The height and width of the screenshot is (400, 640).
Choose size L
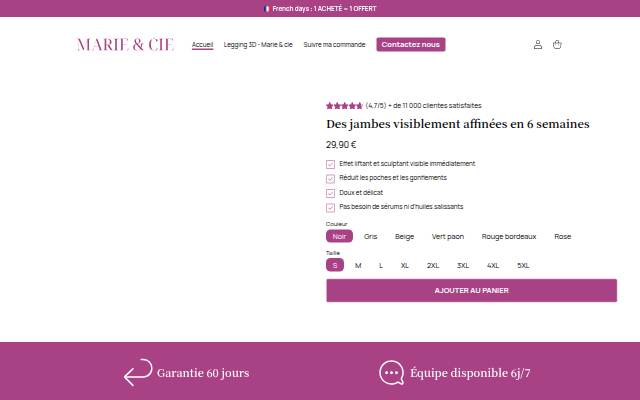[381, 265]
